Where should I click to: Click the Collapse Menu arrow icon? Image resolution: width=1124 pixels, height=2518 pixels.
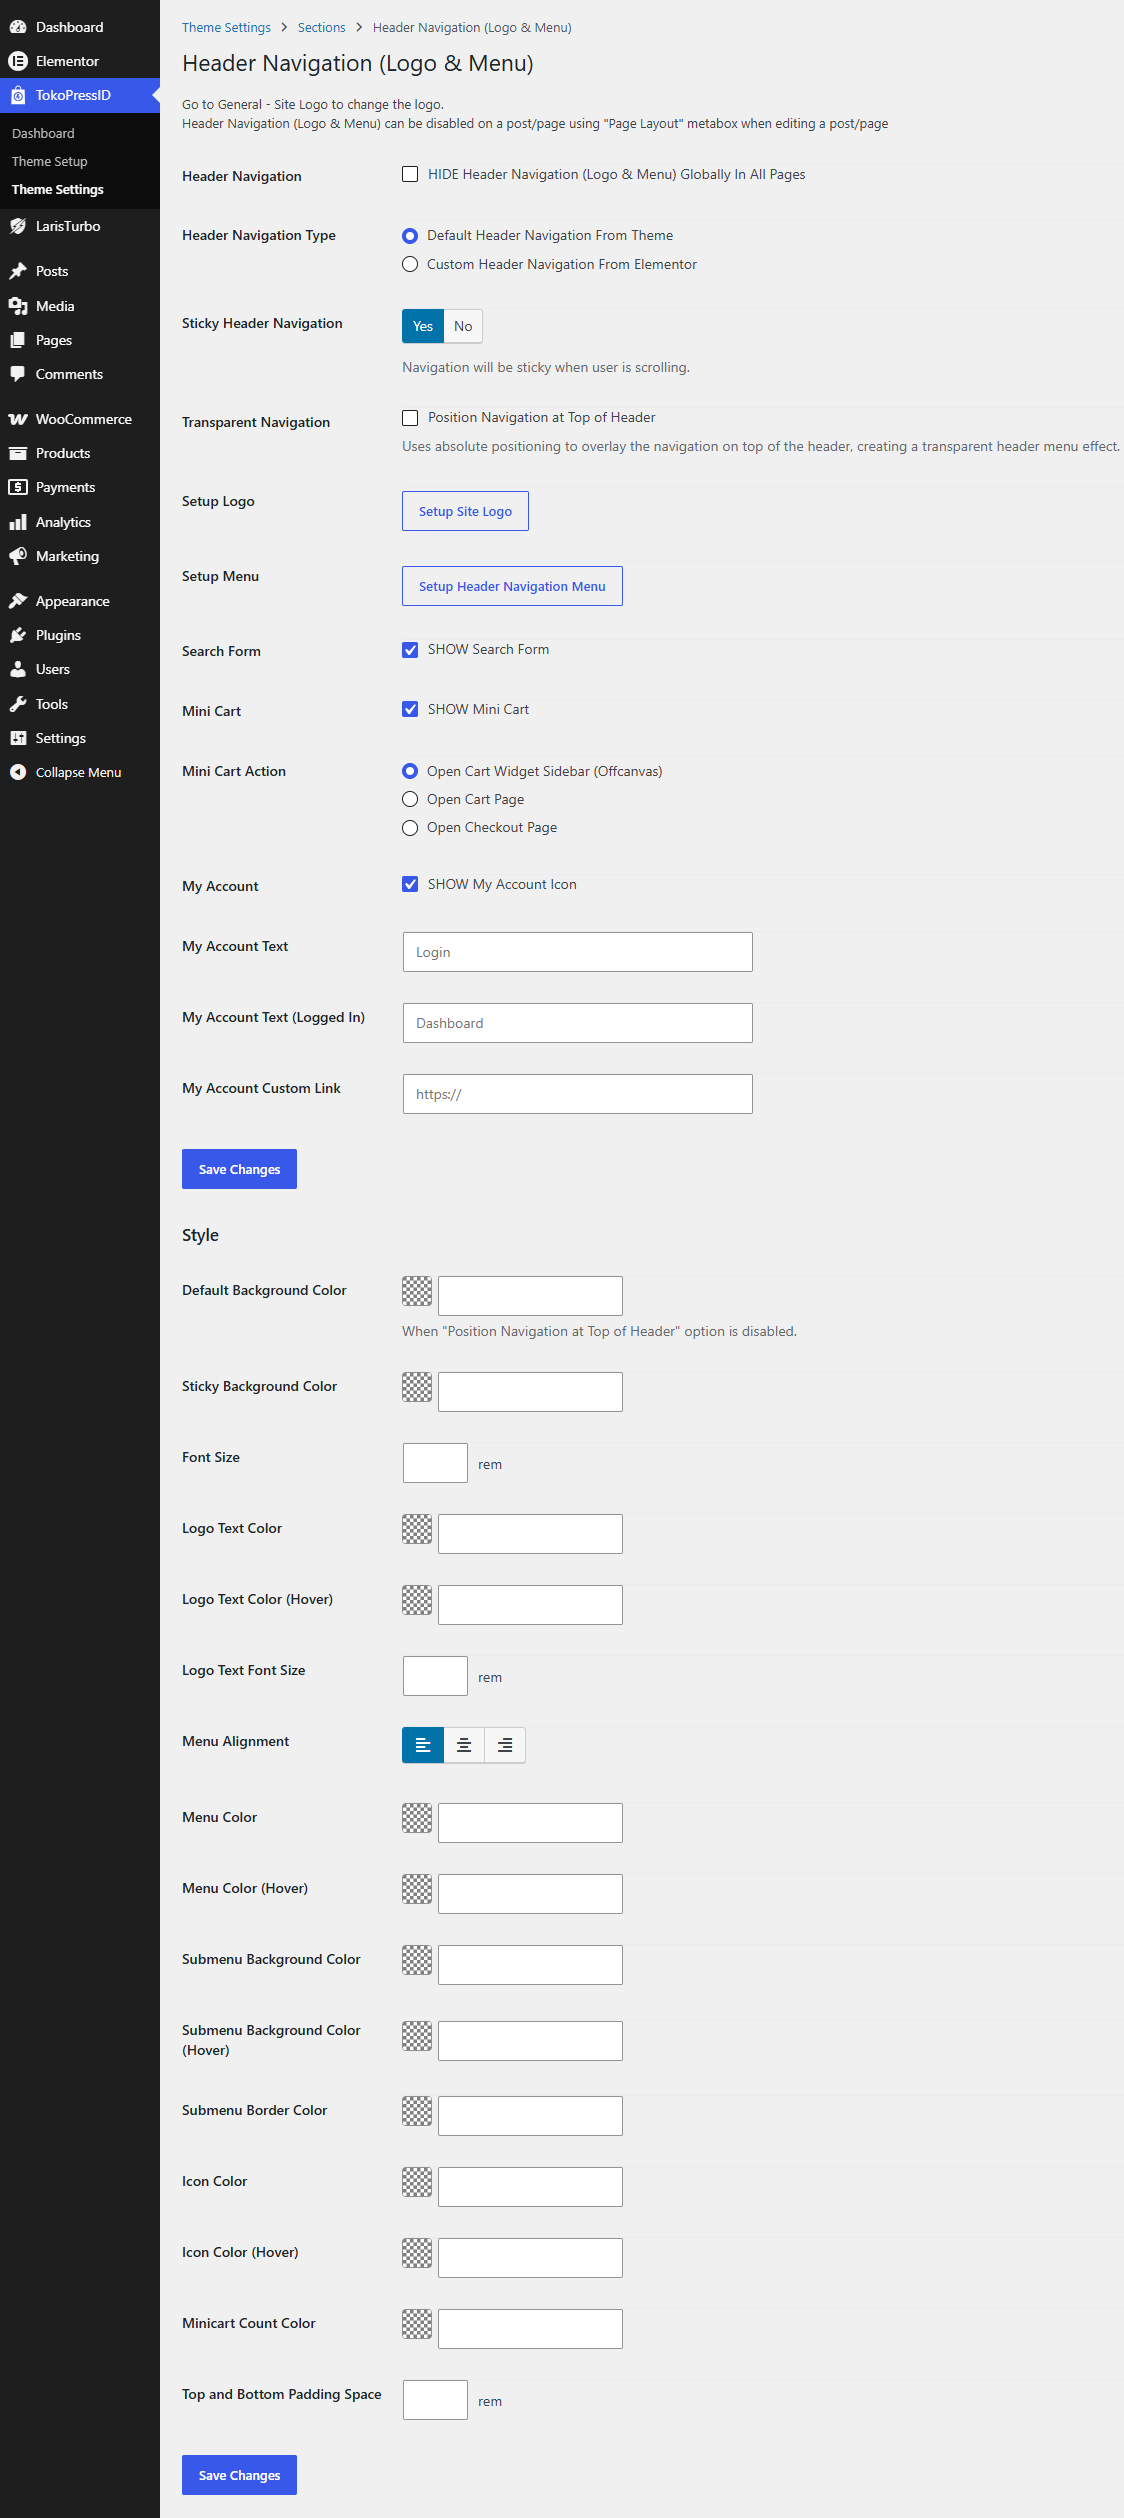tap(18, 772)
